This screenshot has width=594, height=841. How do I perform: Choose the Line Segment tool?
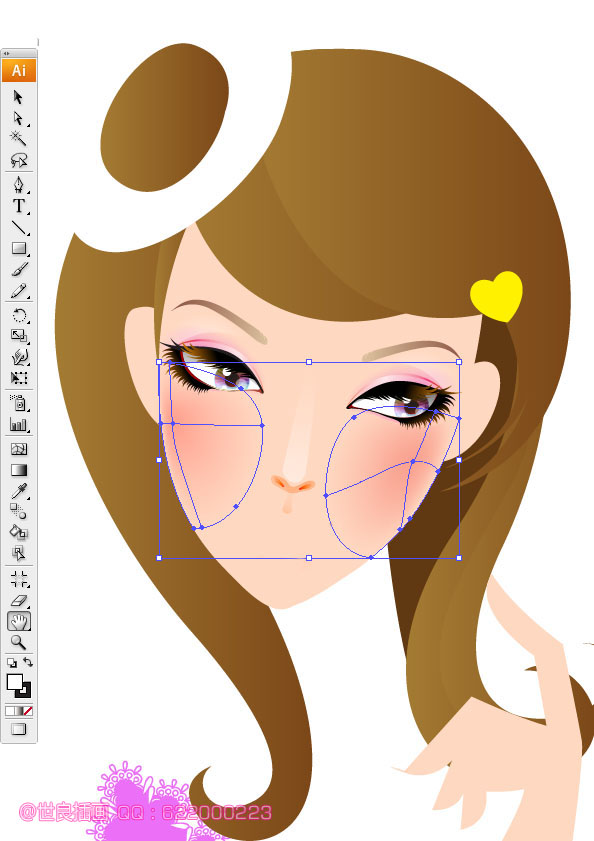[x=18, y=227]
